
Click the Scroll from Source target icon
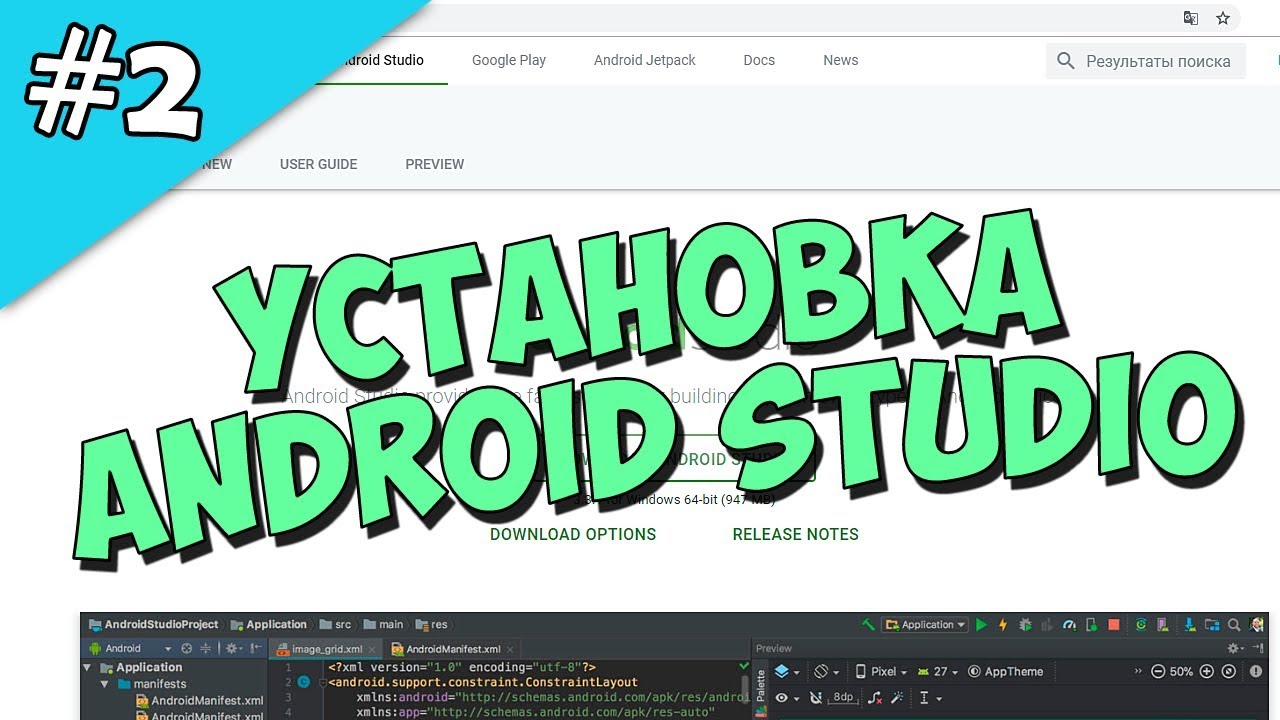coord(186,648)
